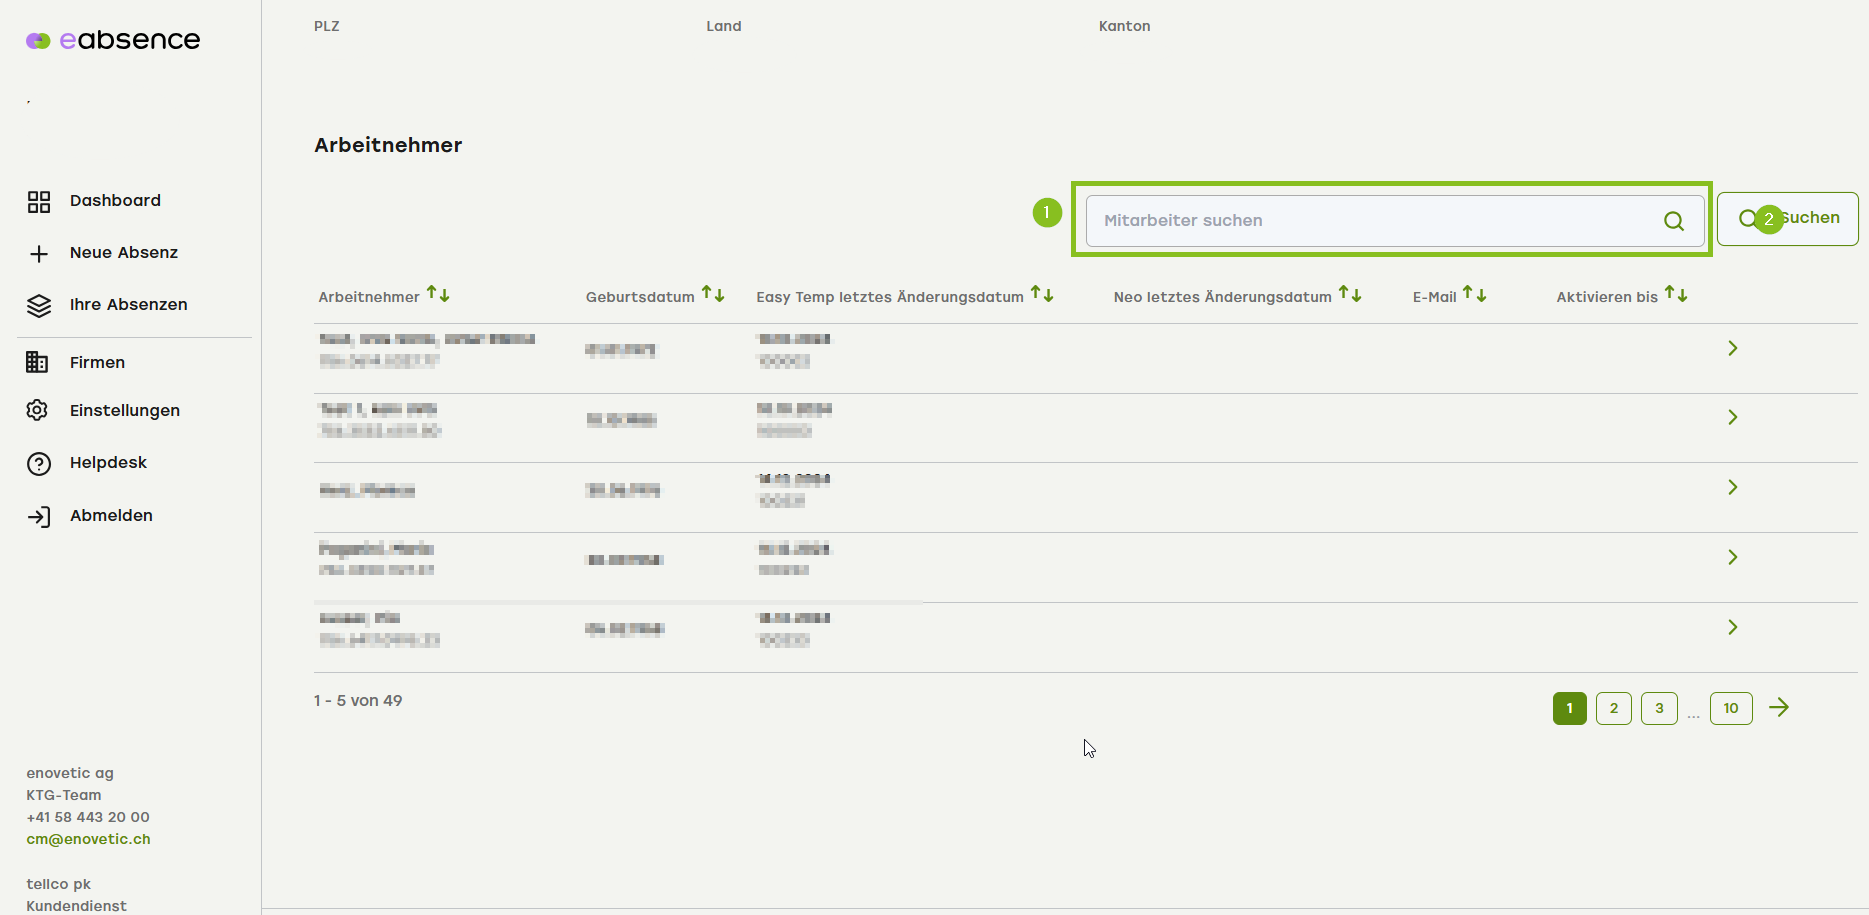Viewport: 1869px width, 915px height.
Task: Click the building icon beside Firmen
Action: click(37, 362)
